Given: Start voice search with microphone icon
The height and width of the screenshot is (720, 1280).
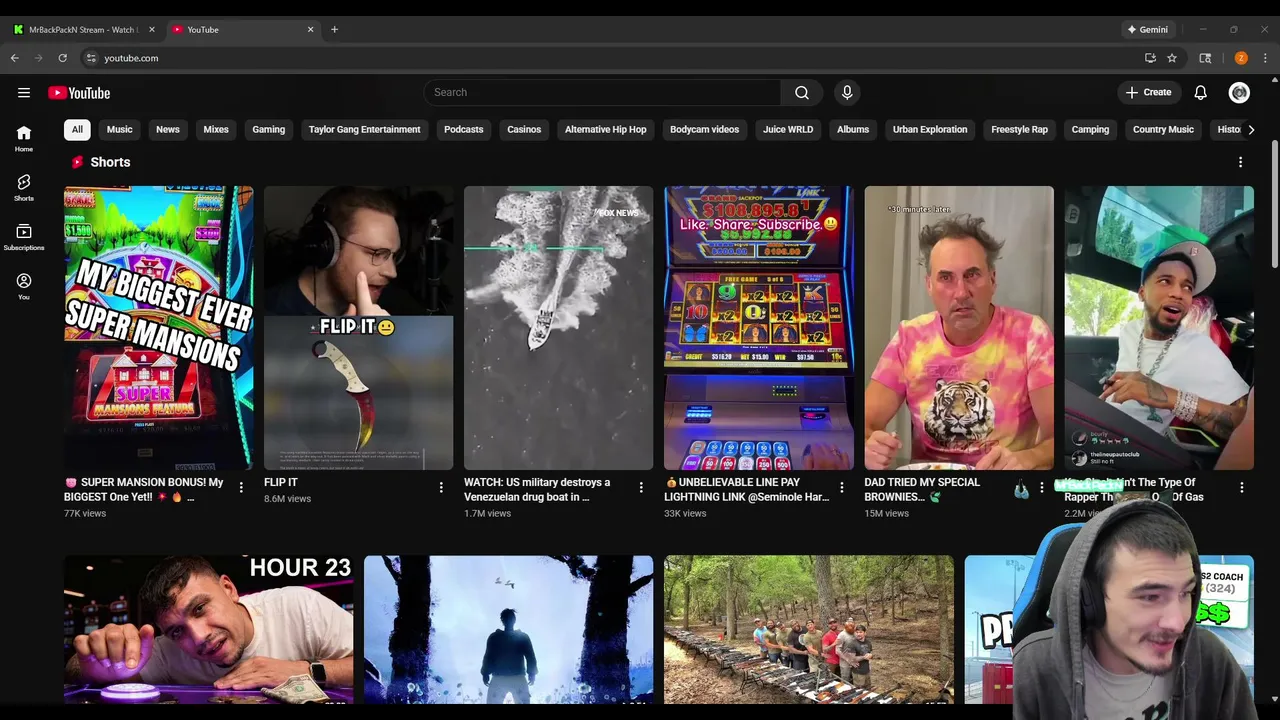Looking at the screenshot, I should tap(847, 92).
